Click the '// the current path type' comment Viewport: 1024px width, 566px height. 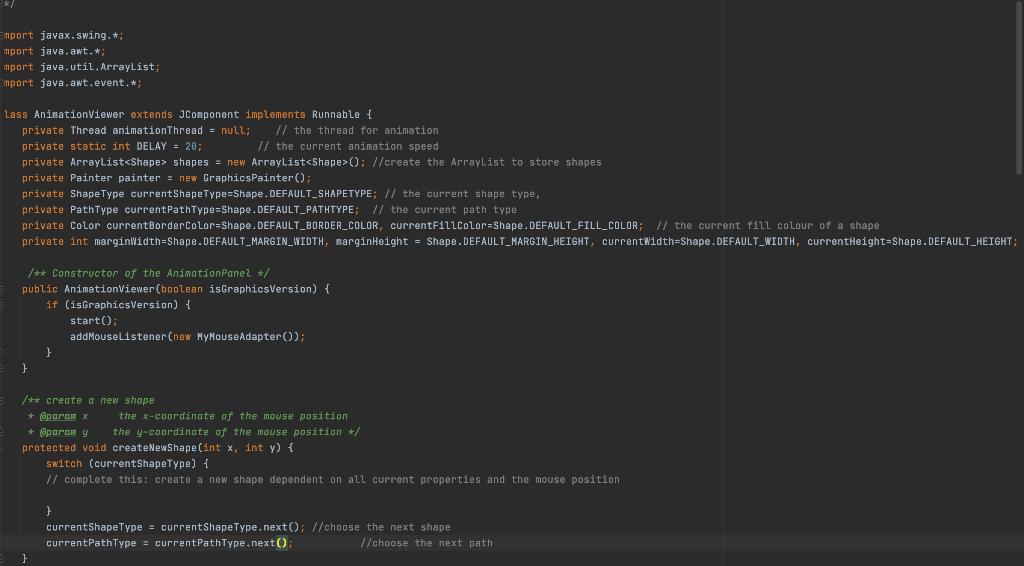coord(444,210)
